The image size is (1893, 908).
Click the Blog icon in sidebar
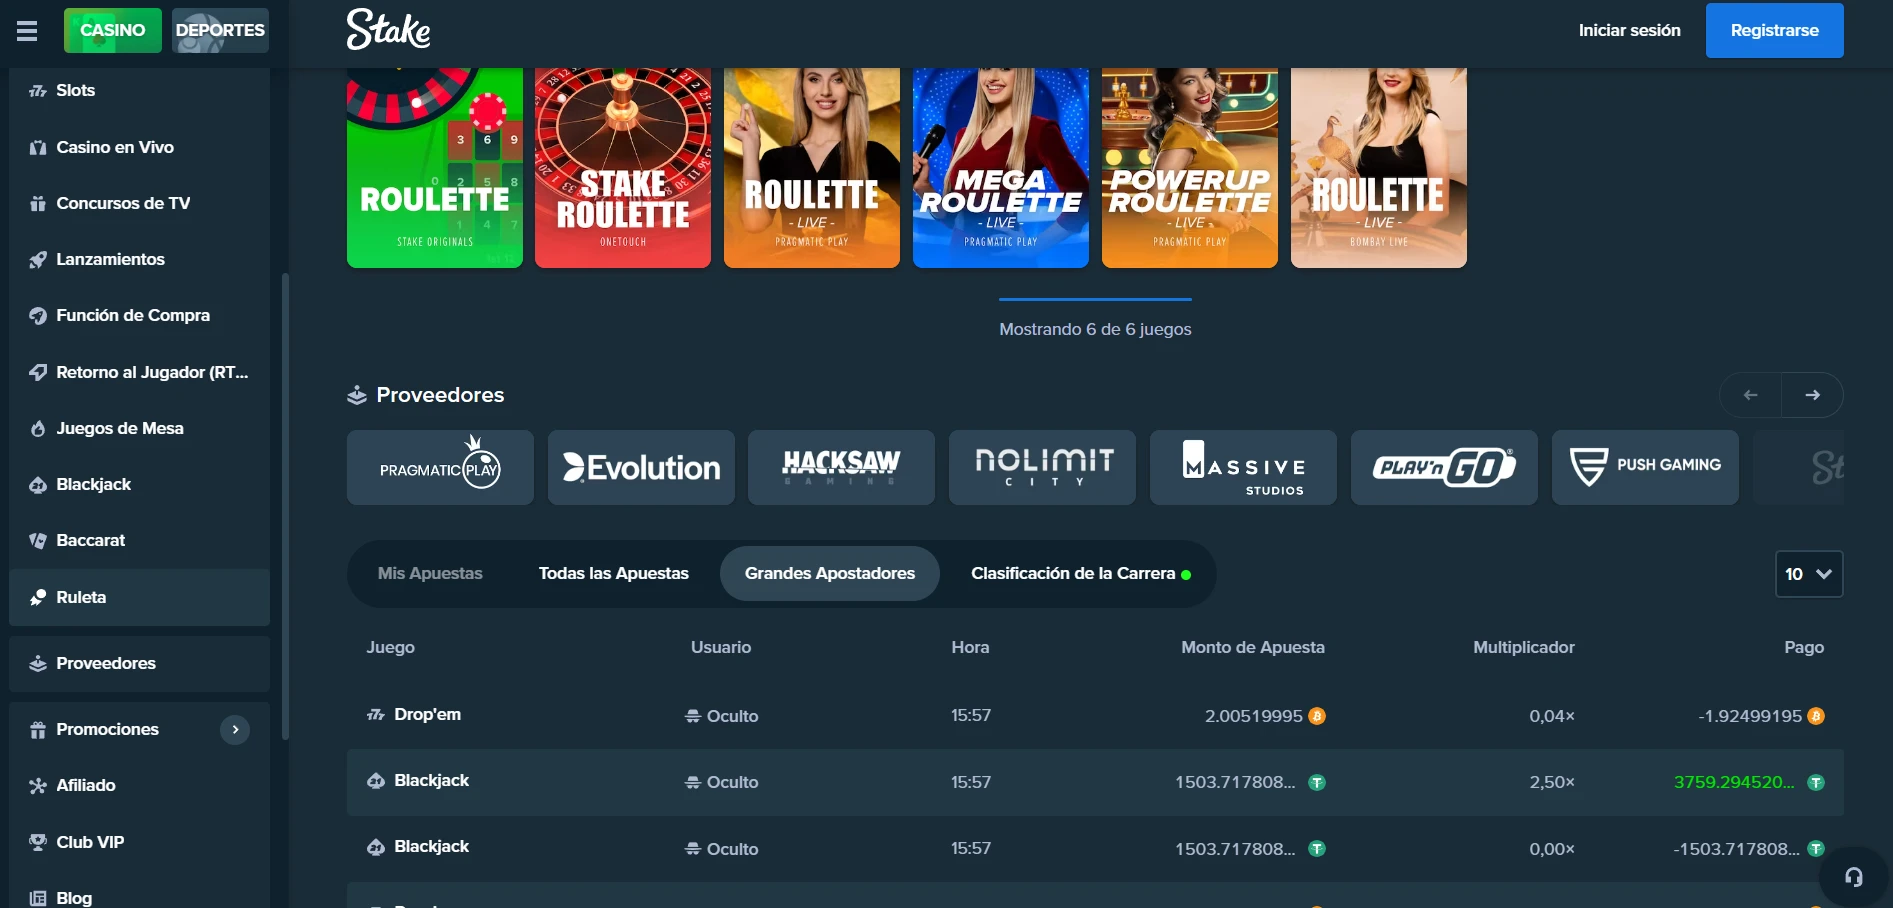click(x=38, y=898)
